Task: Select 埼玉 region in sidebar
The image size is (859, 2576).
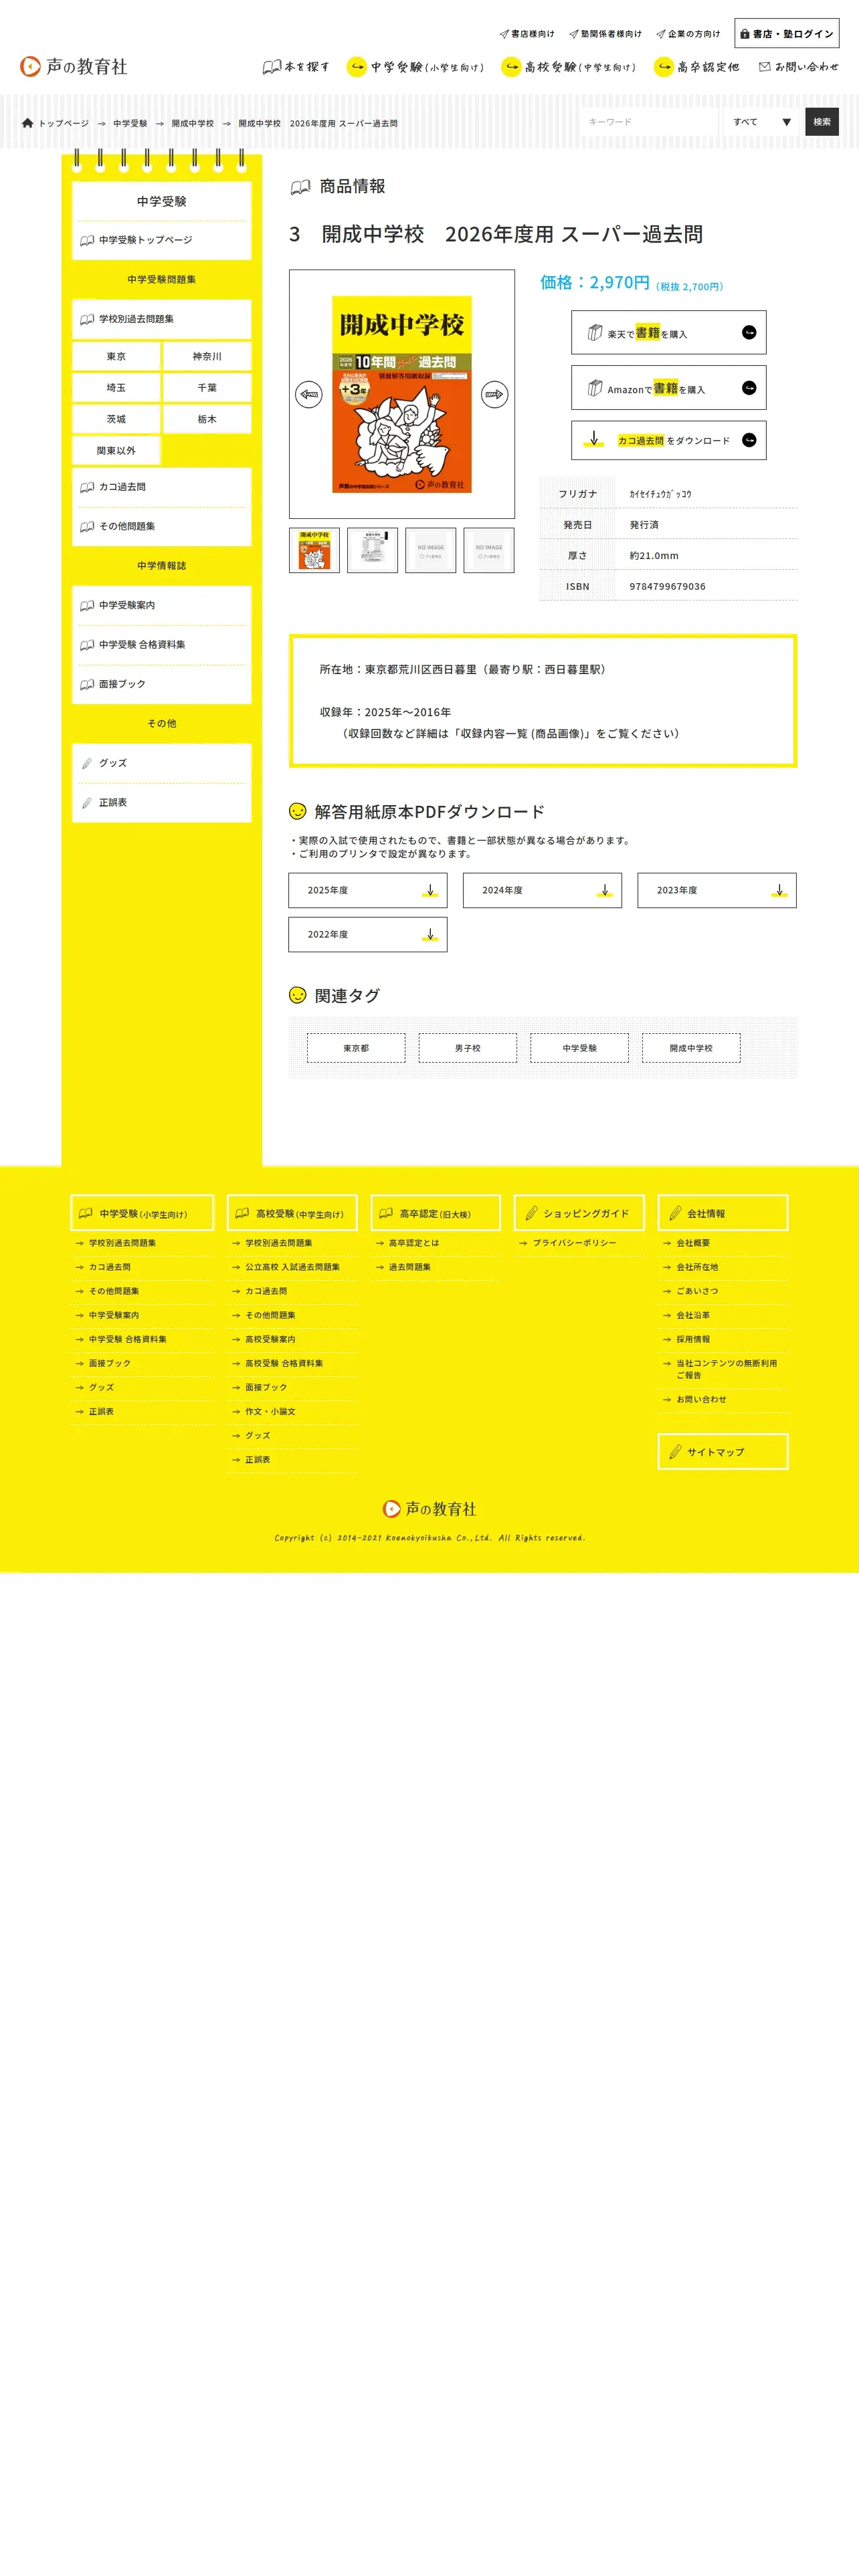Action: point(116,387)
